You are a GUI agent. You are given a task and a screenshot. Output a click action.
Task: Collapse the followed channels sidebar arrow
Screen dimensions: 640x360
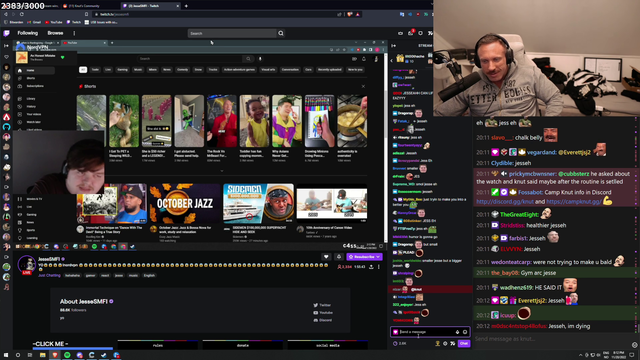click(x=7, y=46)
